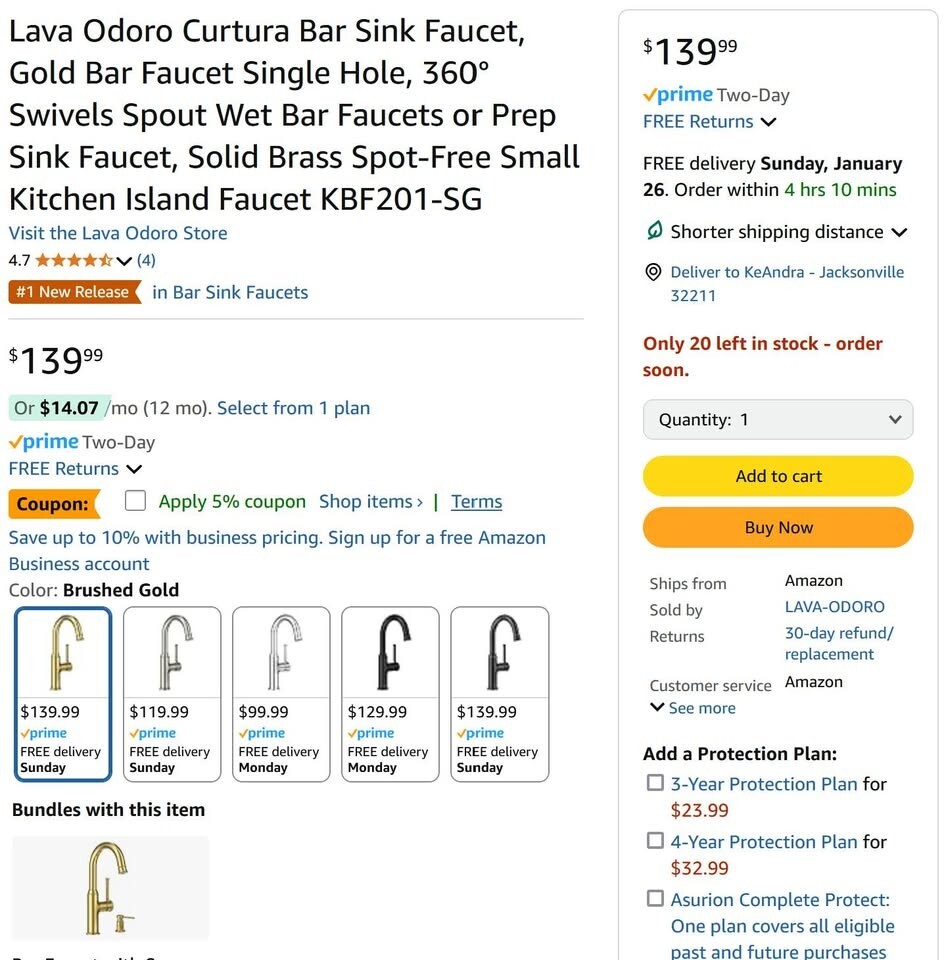Tick the Apply 5% coupon checkbox
The width and height of the screenshot is (944, 960).
(136, 501)
